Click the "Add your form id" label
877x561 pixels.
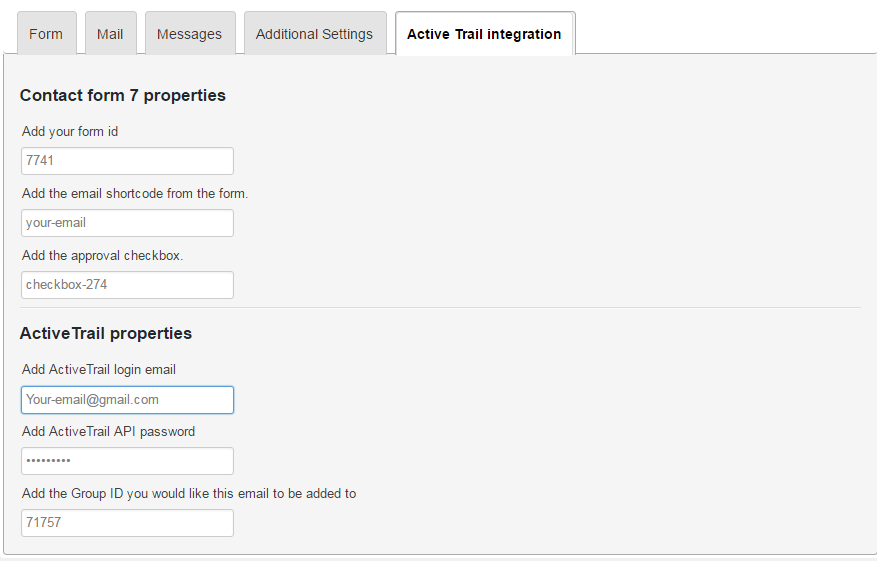[70, 131]
